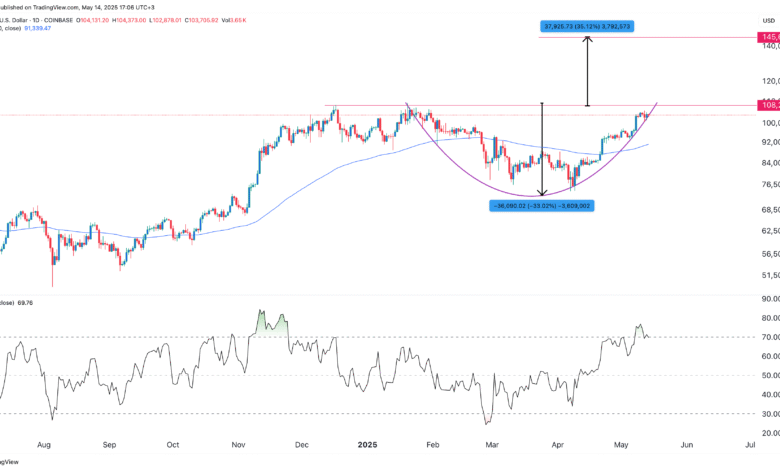The image size is (780, 470).
Task: Click the blue -36,090.02 (-33.02%) measurement label
Action: (543, 206)
